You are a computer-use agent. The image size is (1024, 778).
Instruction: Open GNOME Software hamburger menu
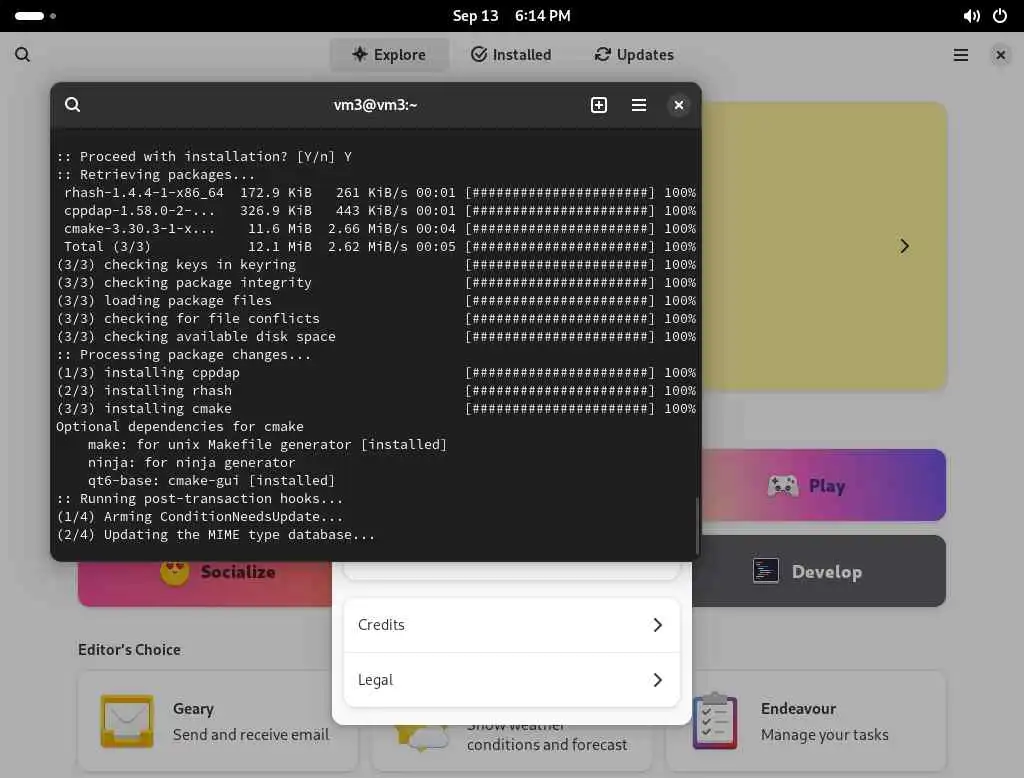[x=961, y=55]
